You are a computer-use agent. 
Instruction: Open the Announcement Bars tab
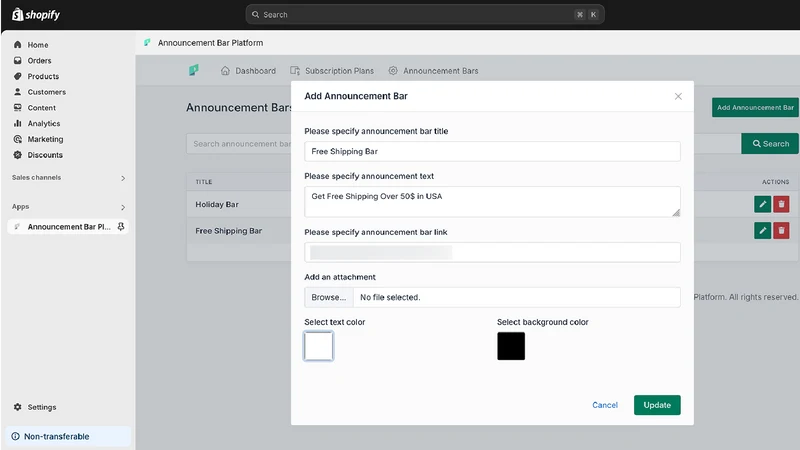[433, 71]
